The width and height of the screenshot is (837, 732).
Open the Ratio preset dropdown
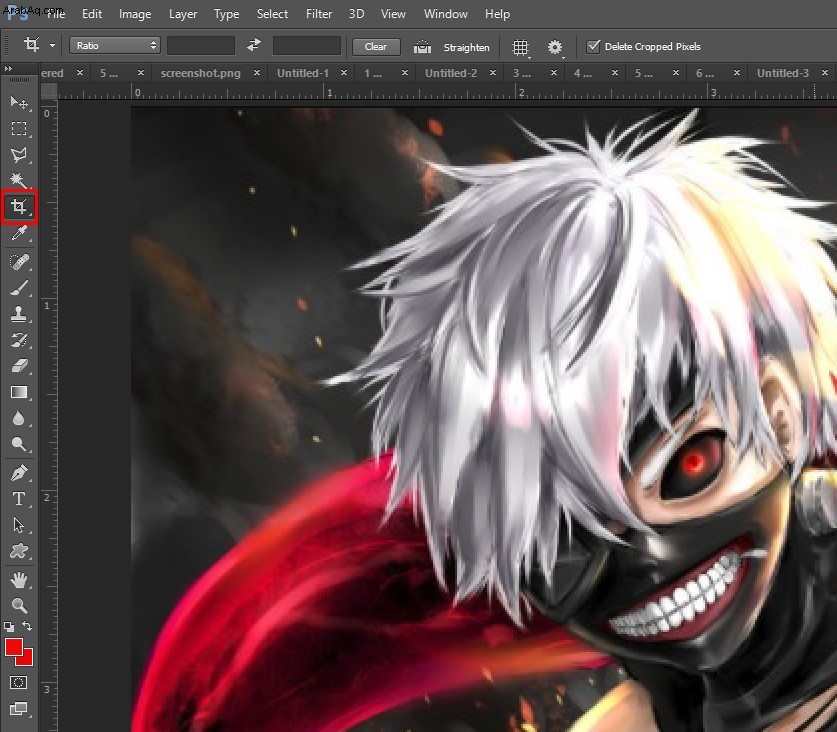coord(115,45)
